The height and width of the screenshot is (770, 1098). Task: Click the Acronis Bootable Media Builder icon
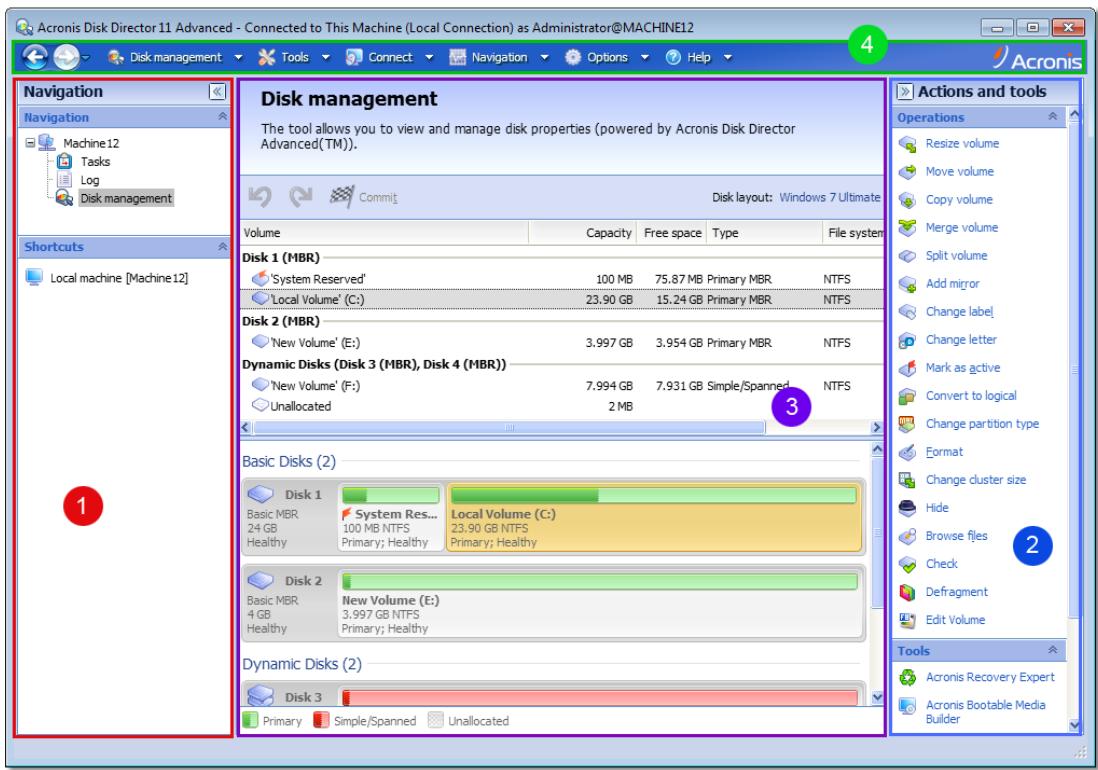[908, 706]
